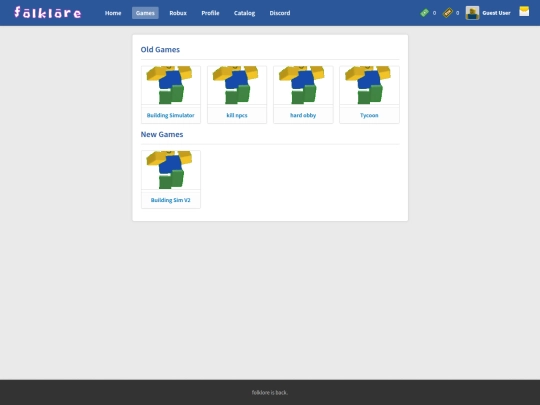Click the folklore logo

pyautogui.click(x=48, y=12)
